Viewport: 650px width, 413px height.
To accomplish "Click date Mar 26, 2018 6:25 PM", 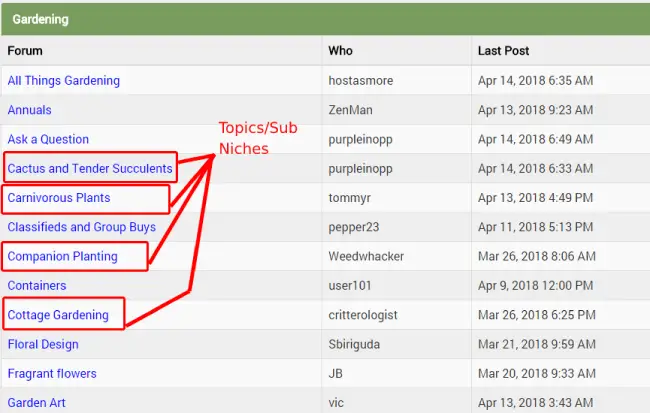I will click(537, 315).
